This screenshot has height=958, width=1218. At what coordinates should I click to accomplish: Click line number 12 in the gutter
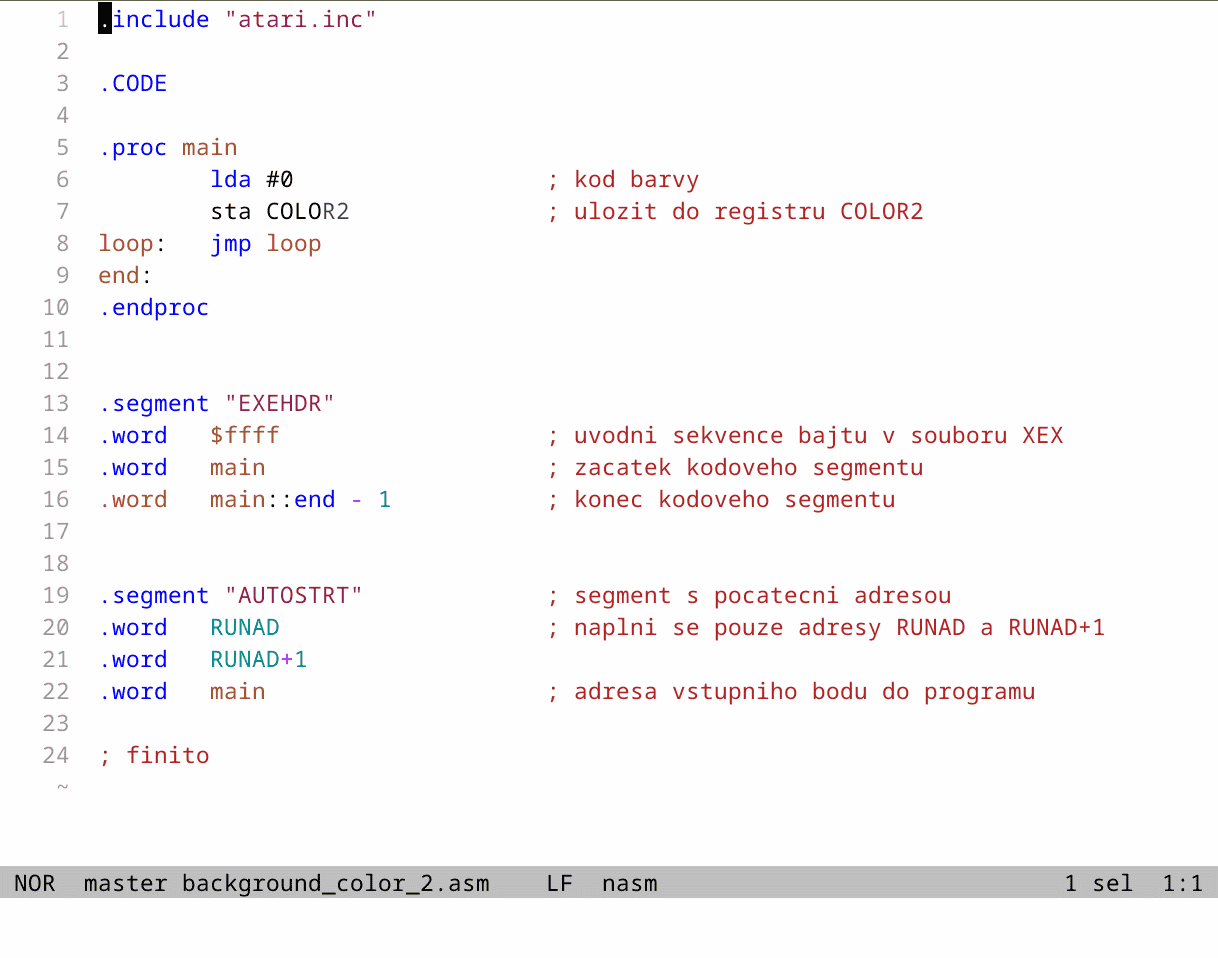[56, 371]
